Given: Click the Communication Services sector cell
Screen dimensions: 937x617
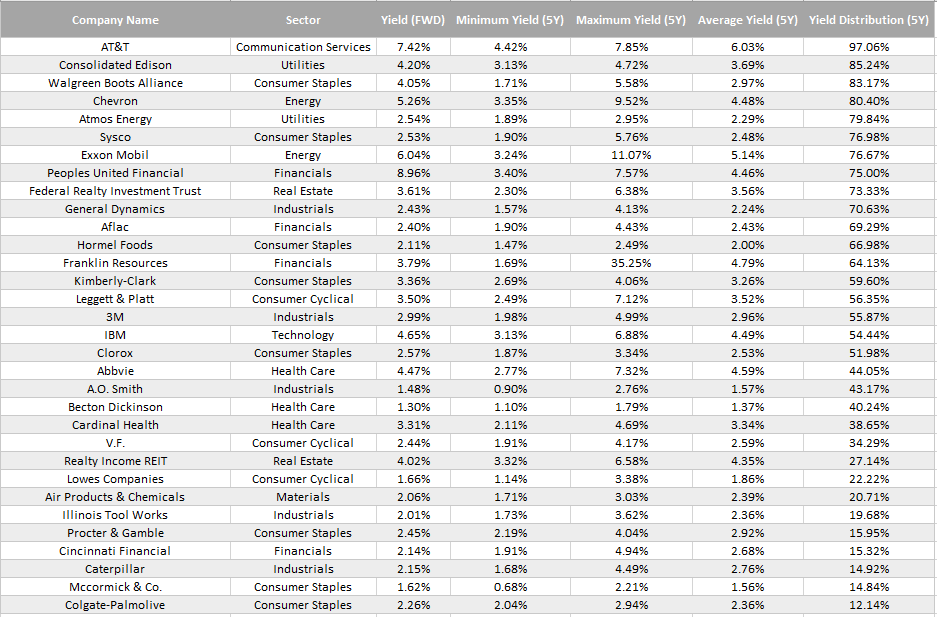Looking at the screenshot, I should [x=303, y=47].
